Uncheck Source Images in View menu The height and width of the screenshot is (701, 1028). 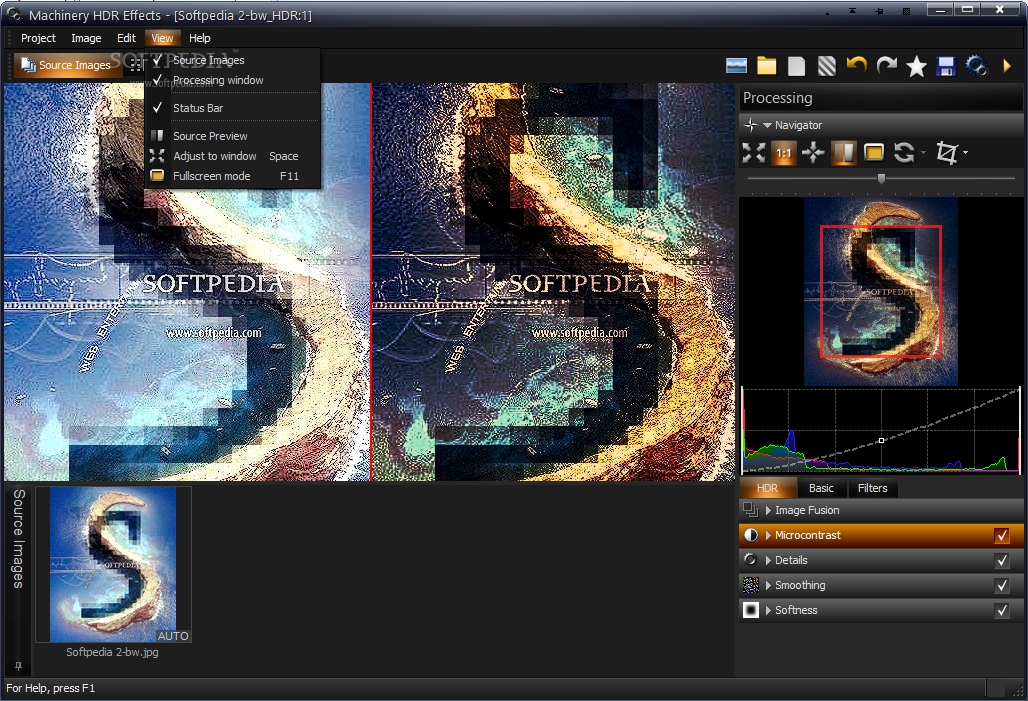pyautogui.click(x=232, y=60)
